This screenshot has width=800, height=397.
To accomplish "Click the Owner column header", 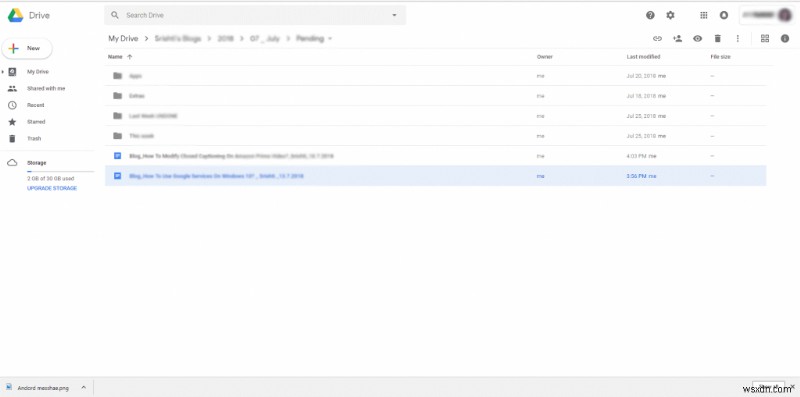I will point(545,57).
